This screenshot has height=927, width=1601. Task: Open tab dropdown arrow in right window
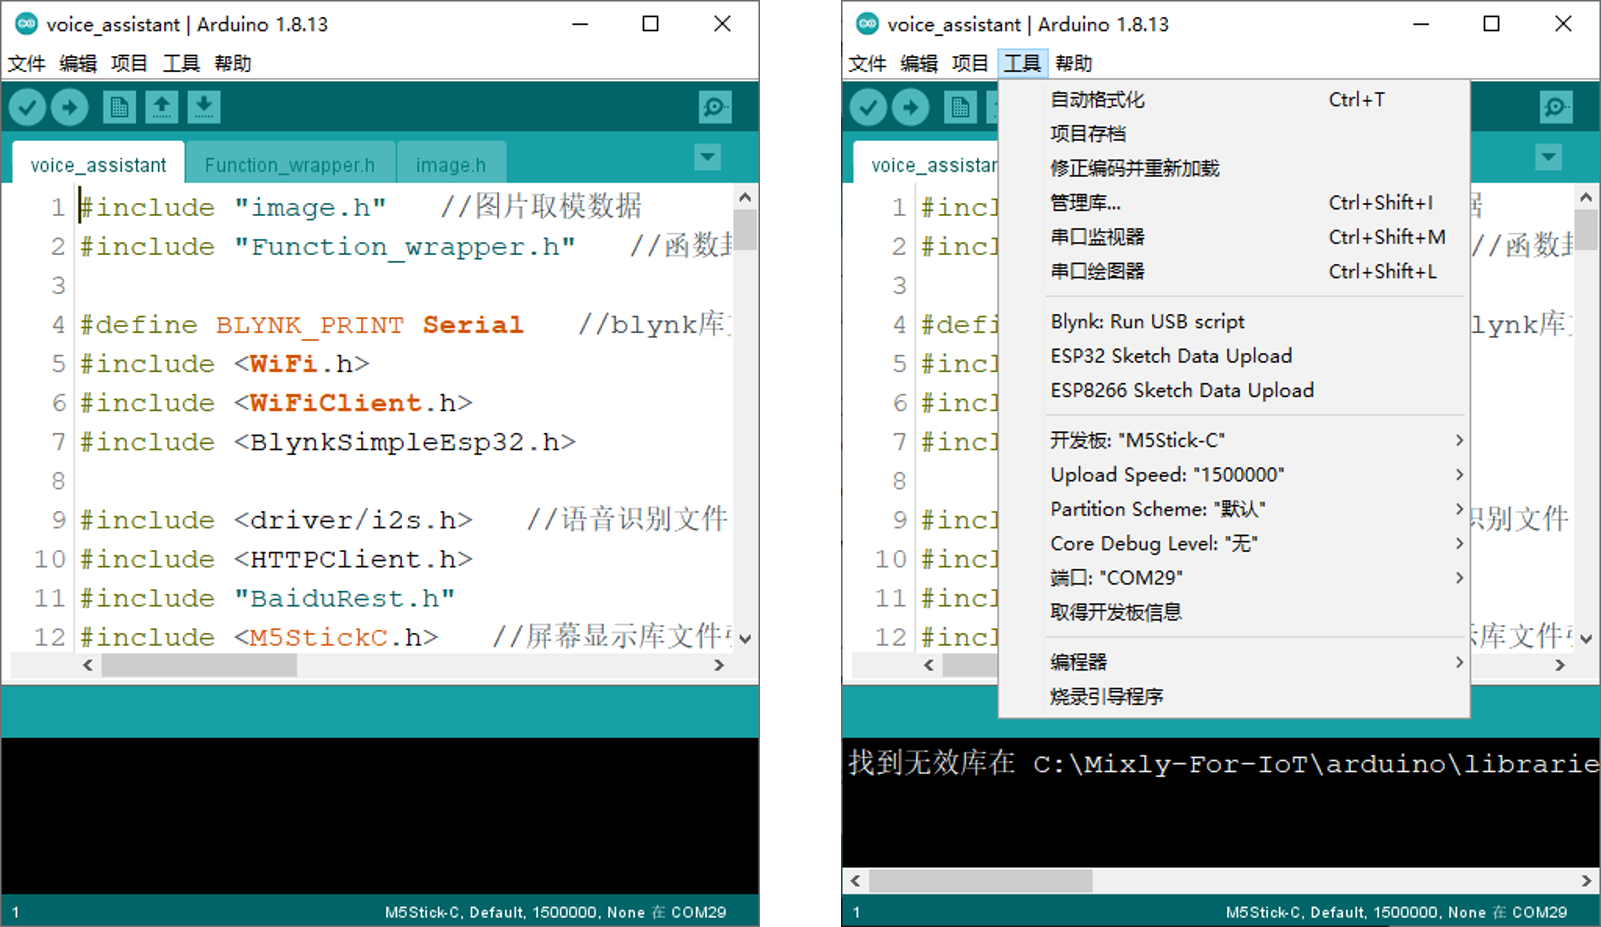click(x=1549, y=157)
